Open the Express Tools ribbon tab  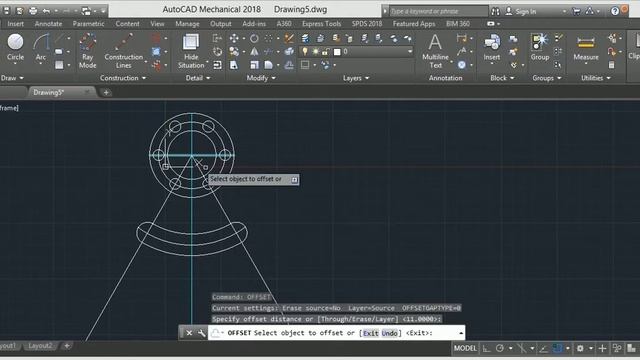click(321, 24)
